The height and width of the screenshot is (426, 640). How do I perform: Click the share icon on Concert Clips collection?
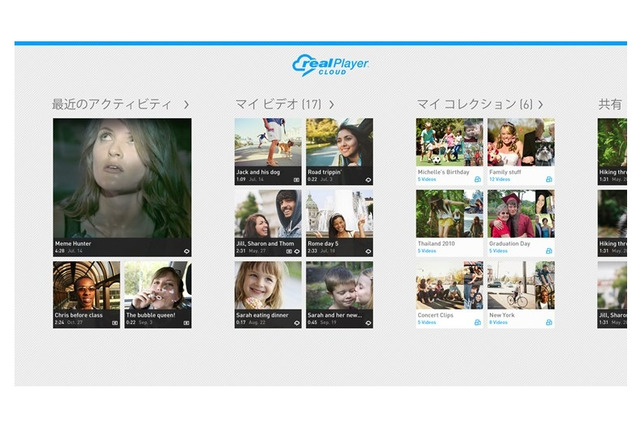coord(478,322)
